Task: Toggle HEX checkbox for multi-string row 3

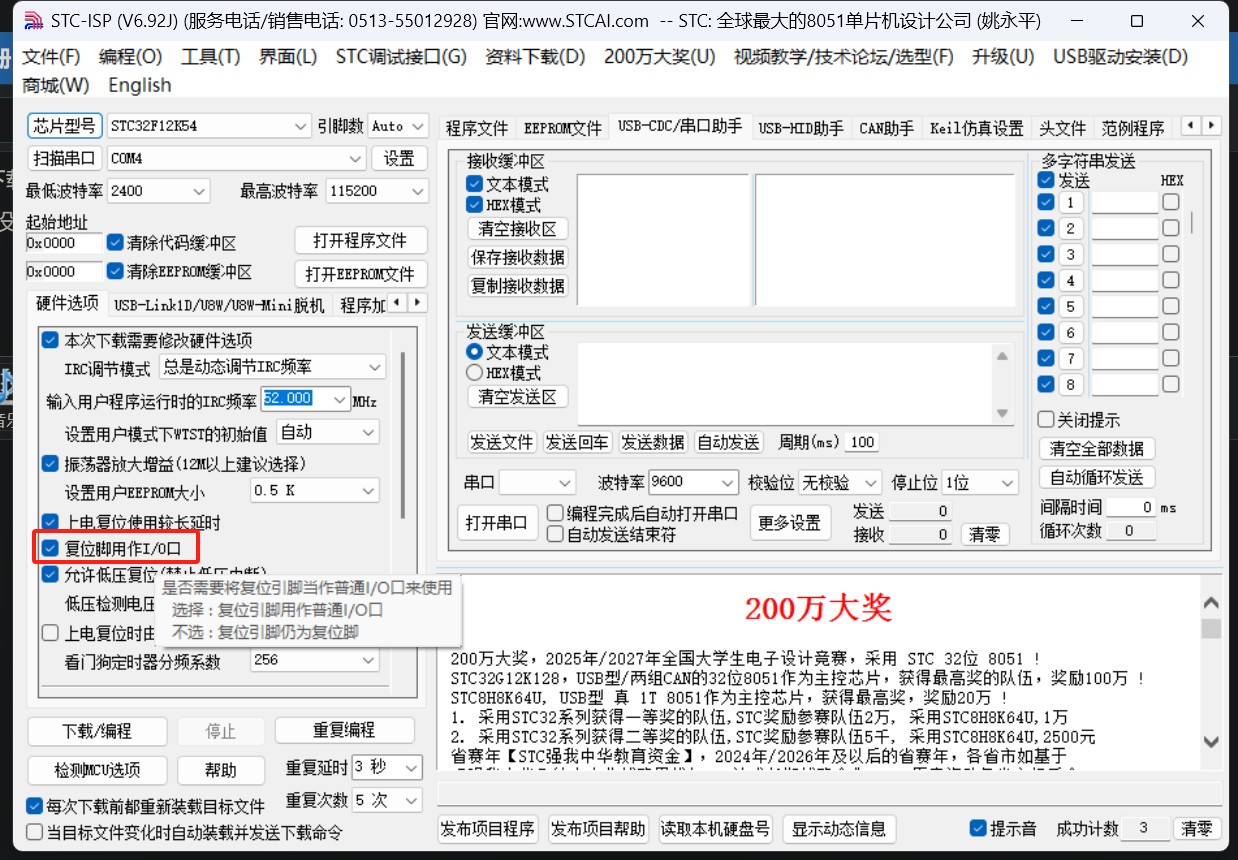Action: (1170, 254)
